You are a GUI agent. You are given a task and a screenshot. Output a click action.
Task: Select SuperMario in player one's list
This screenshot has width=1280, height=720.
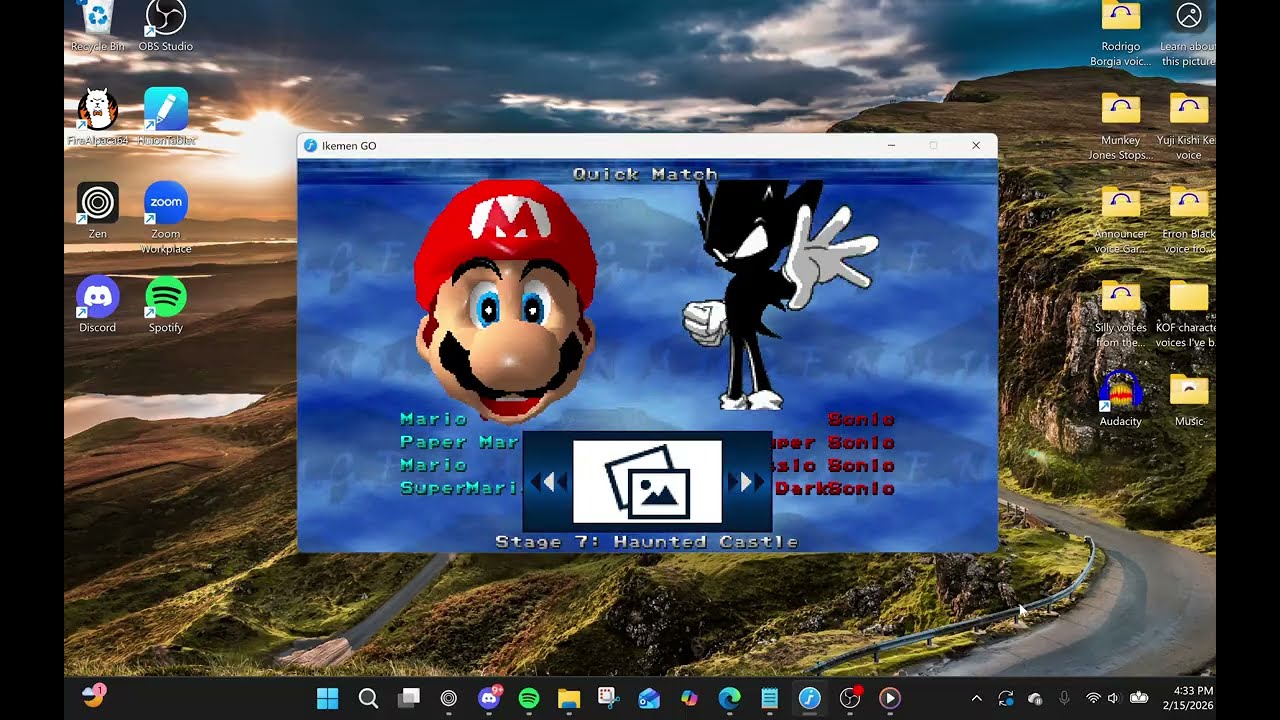(460, 488)
